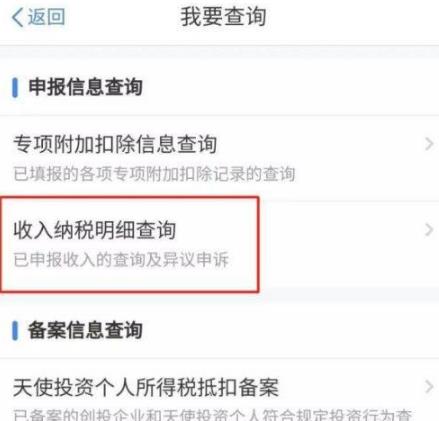Click description starting 已备案的创投企业
This screenshot has width=439, height=421.
point(213,415)
